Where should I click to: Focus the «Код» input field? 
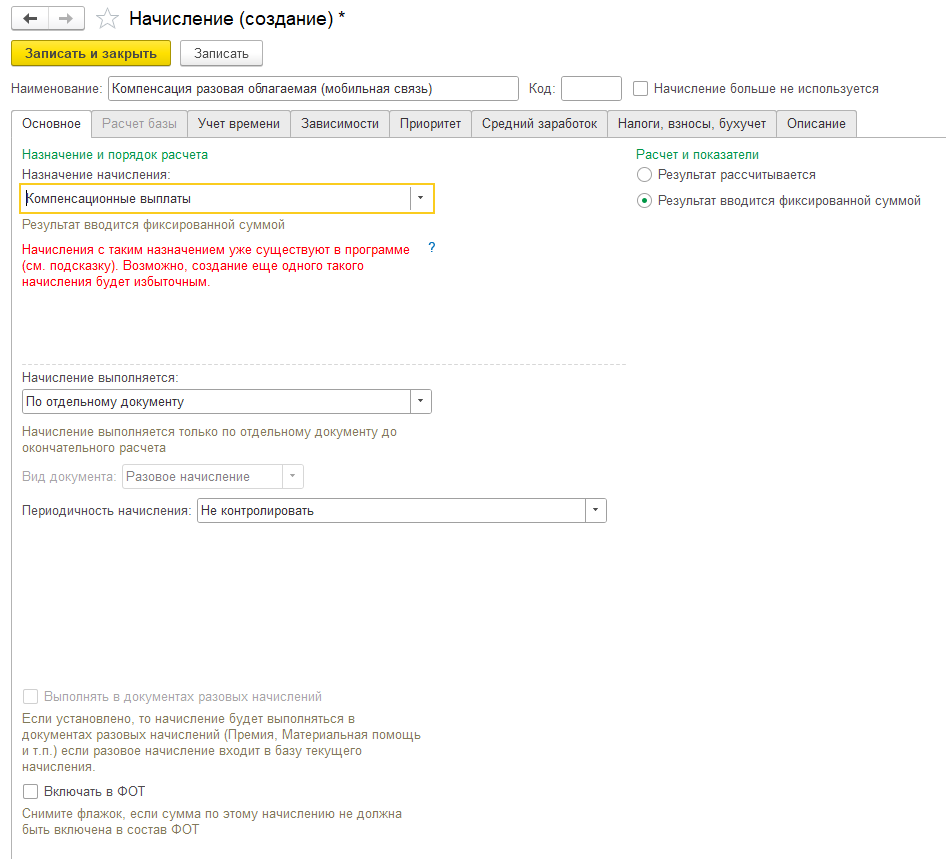coord(591,89)
